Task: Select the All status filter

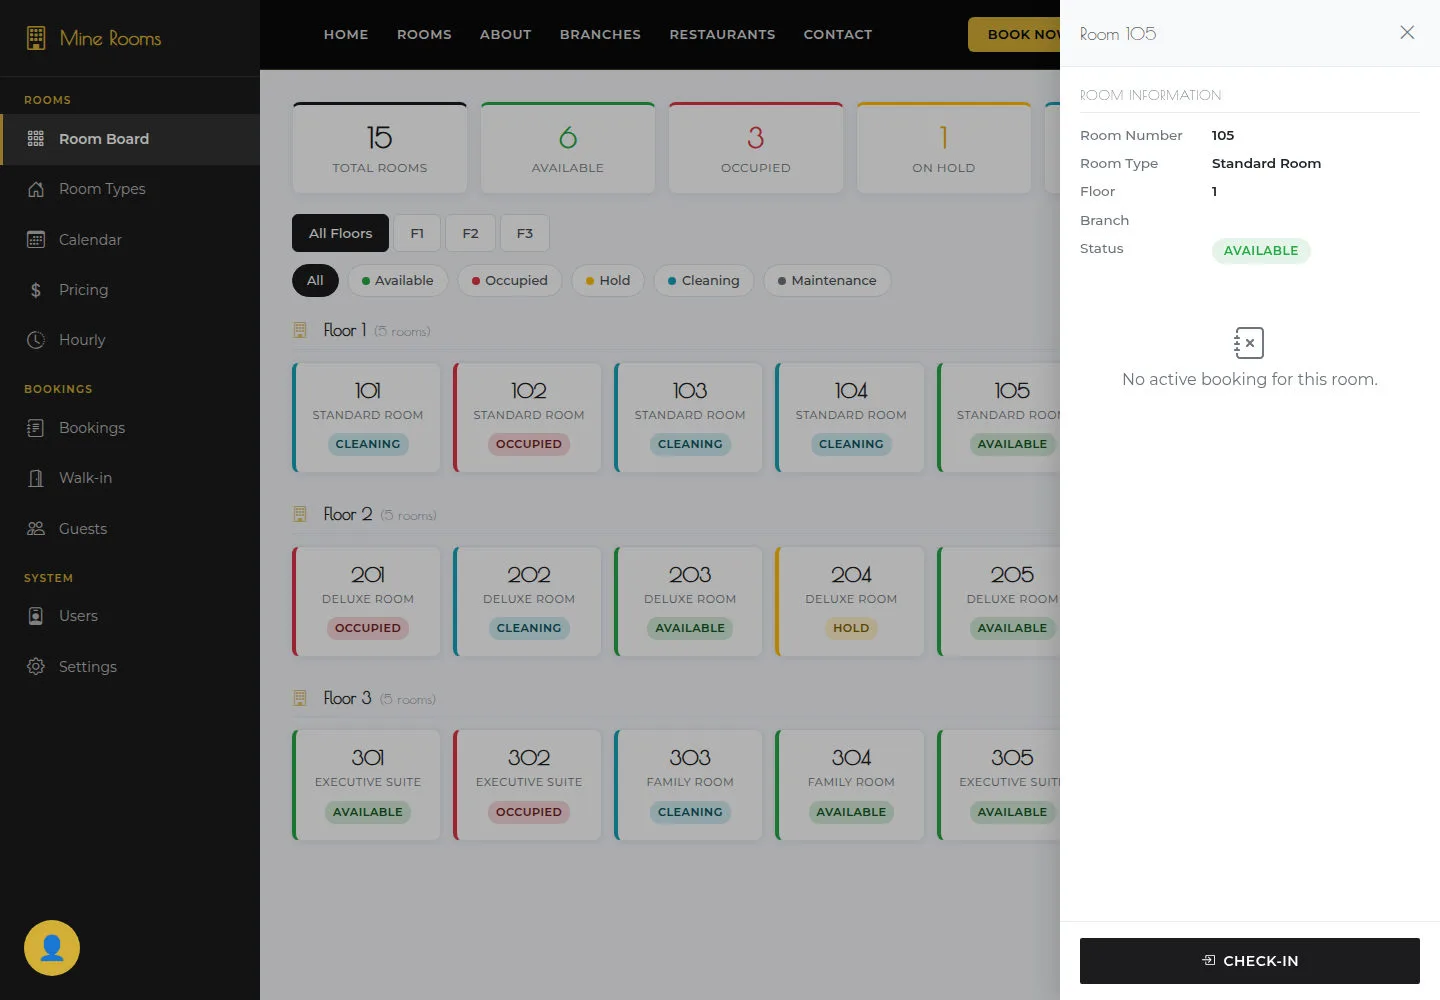Action: [x=315, y=280]
